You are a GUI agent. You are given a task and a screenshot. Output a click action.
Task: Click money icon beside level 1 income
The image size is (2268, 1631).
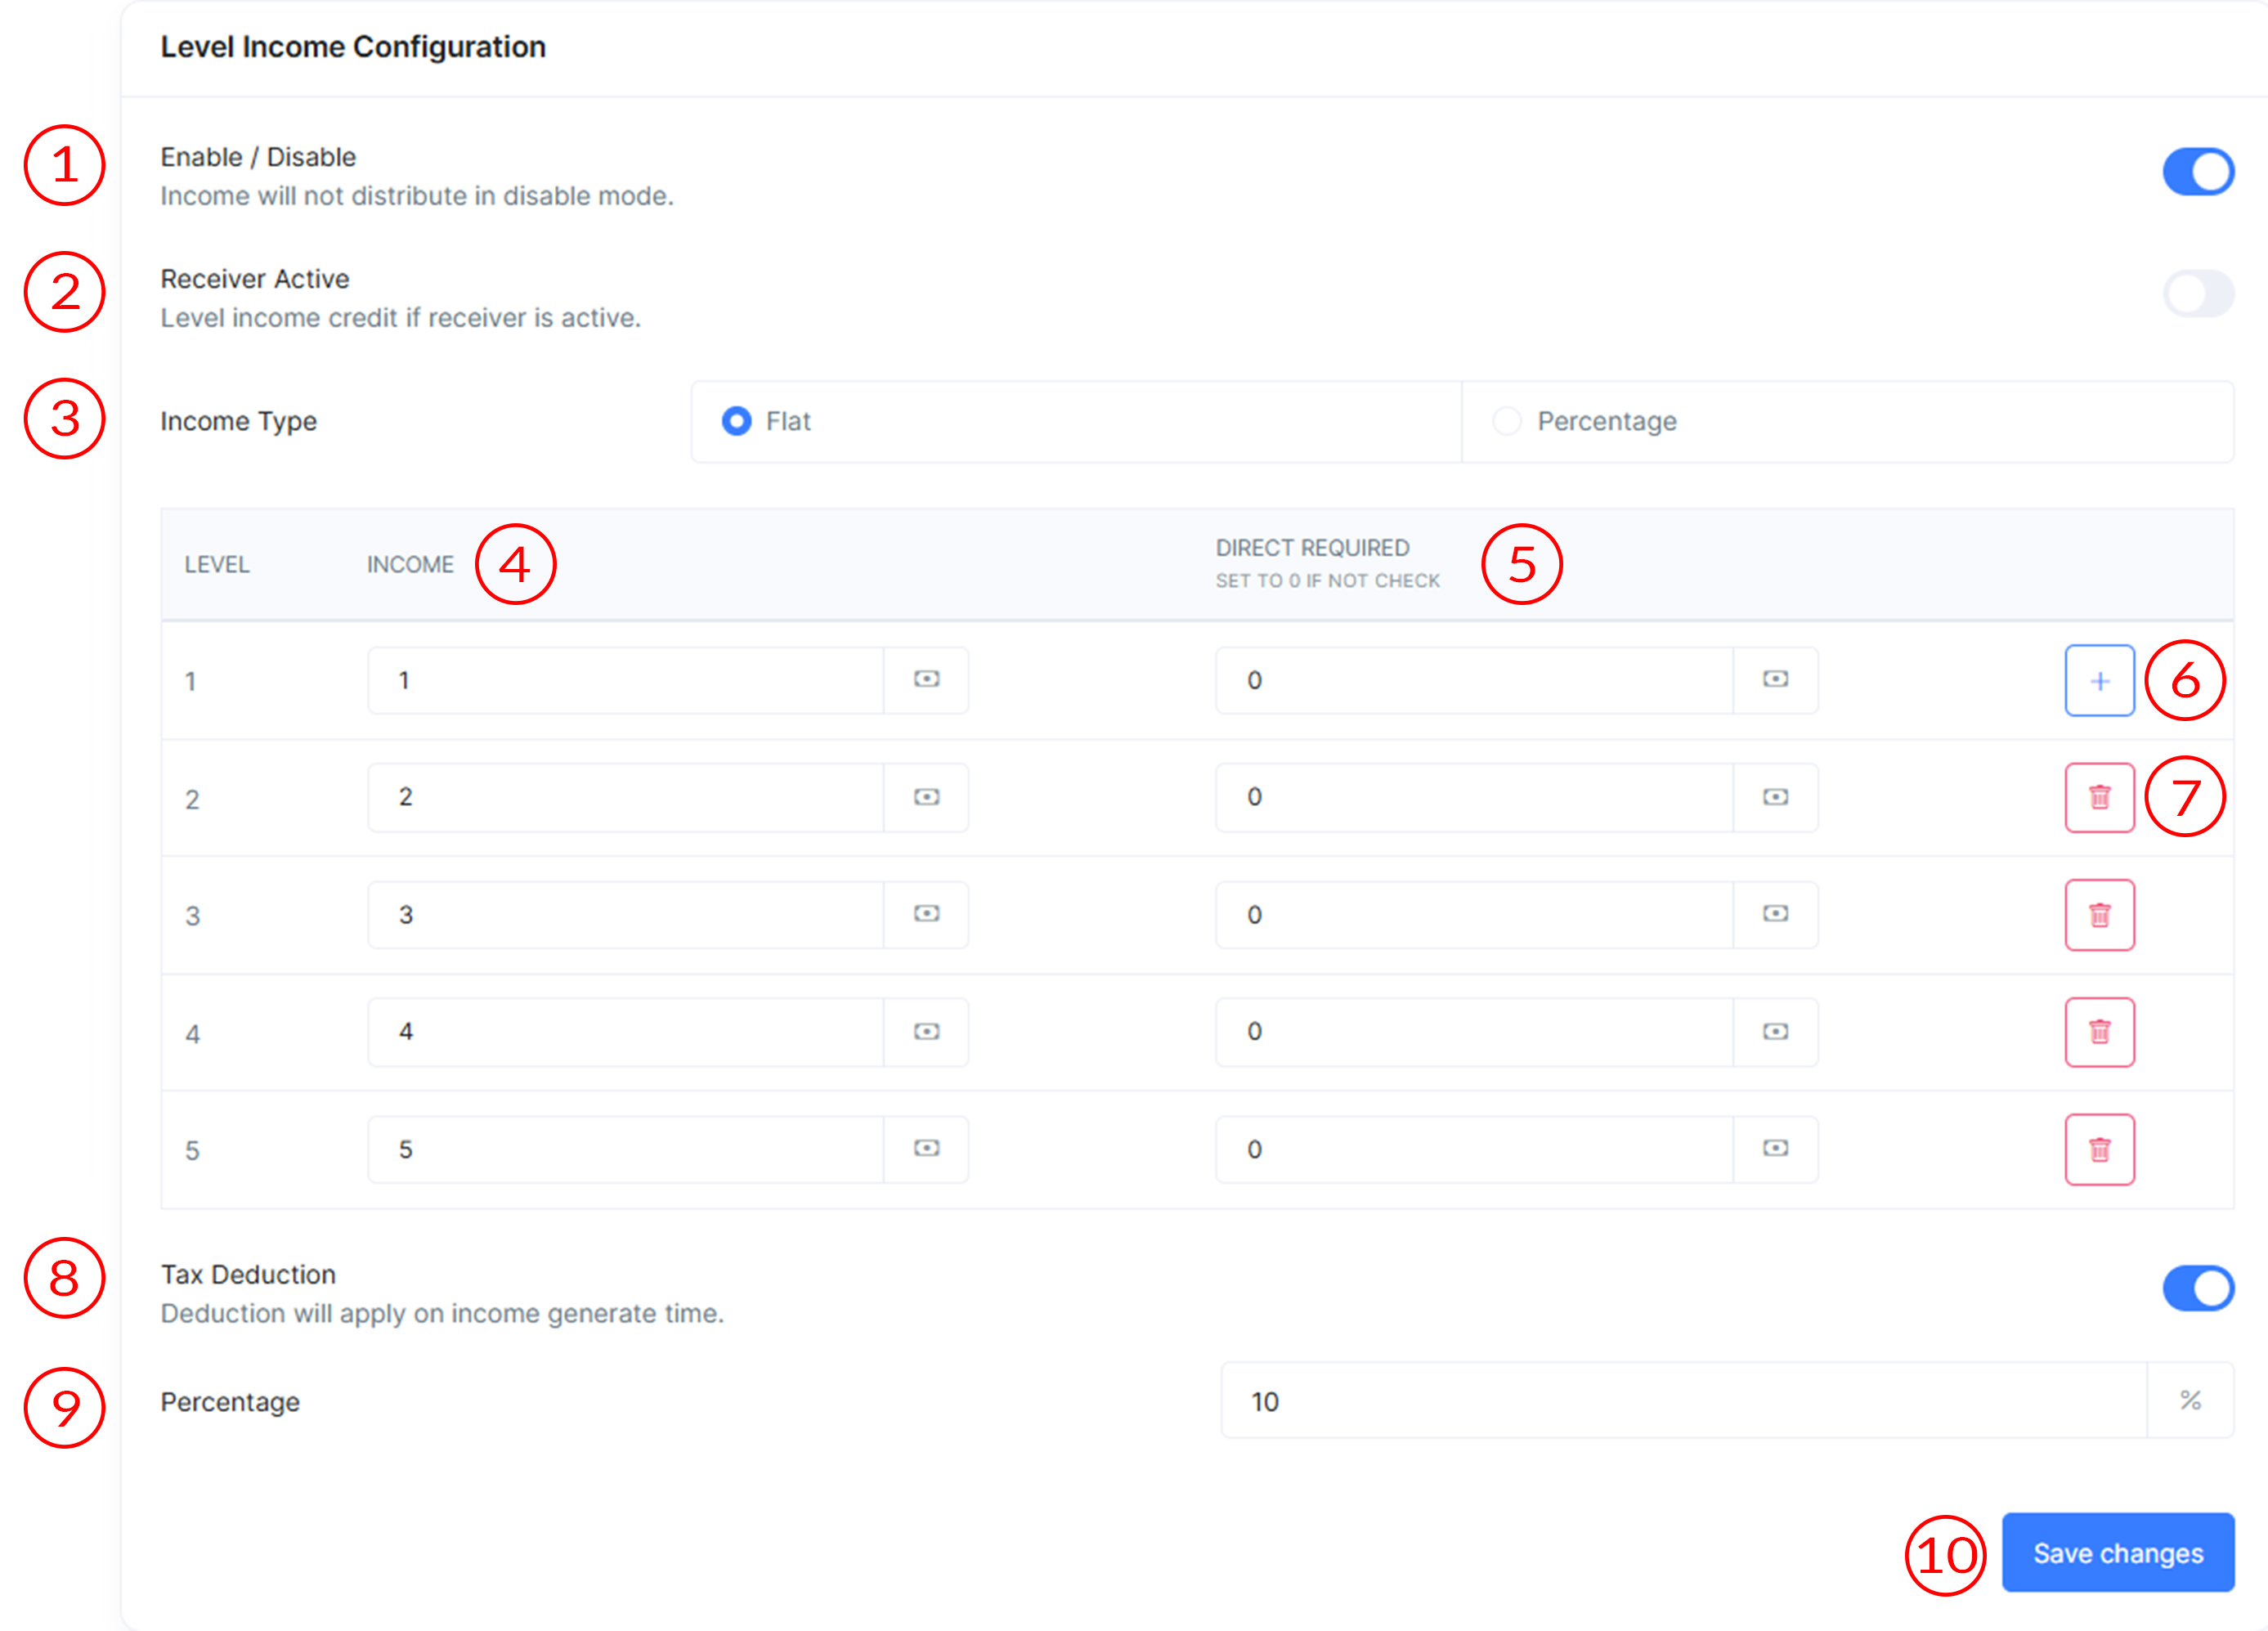926,680
